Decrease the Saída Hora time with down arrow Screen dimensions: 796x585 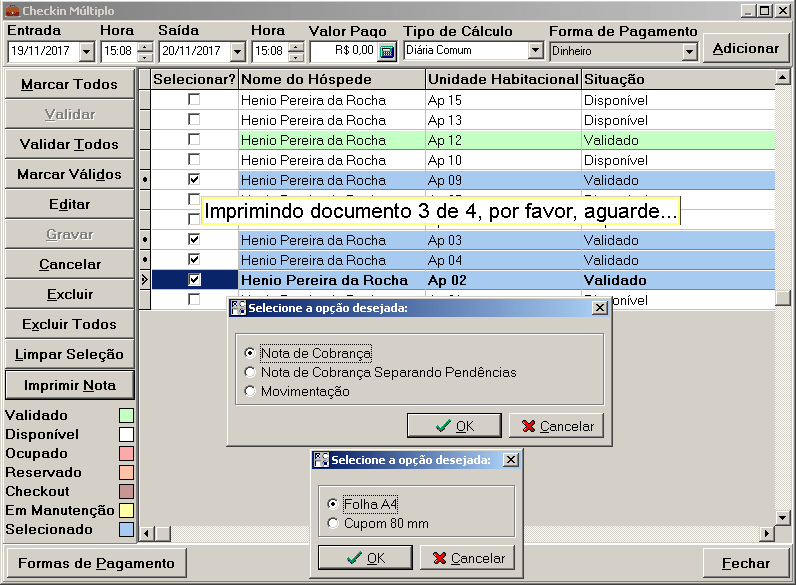(x=296, y=56)
